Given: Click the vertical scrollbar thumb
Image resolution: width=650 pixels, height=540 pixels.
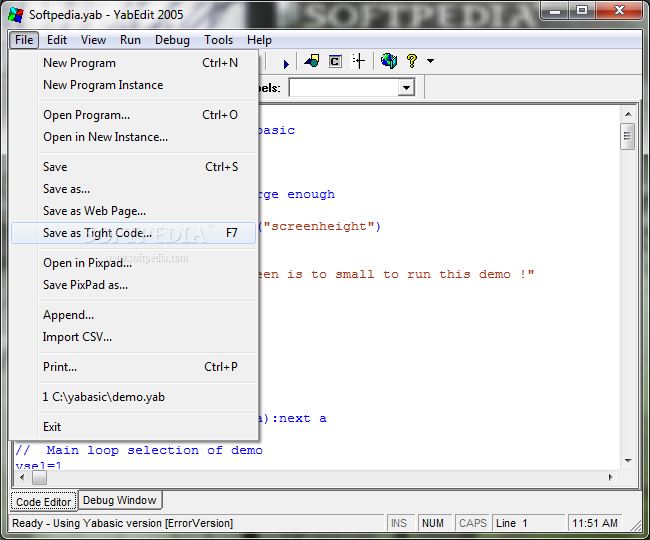Looking at the screenshot, I should click(628, 136).
